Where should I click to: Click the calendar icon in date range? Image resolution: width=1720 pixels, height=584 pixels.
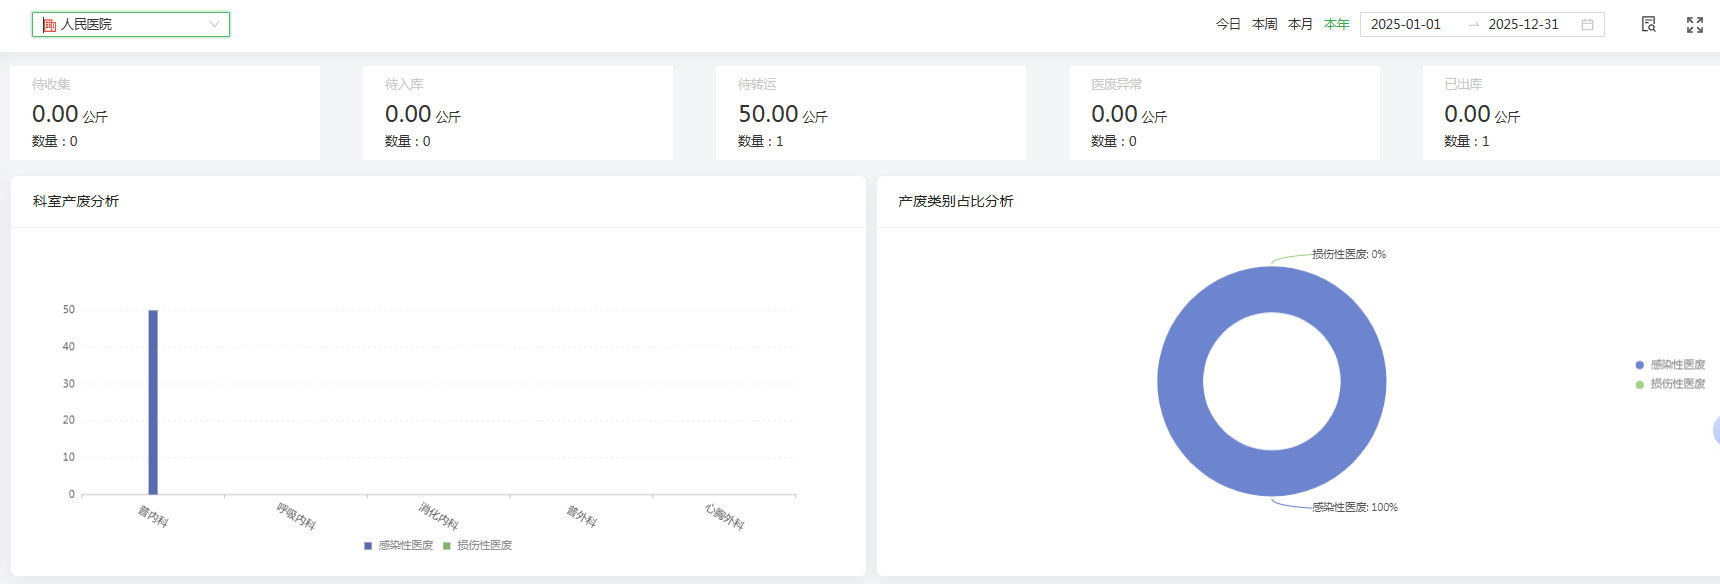(1587, 25)
